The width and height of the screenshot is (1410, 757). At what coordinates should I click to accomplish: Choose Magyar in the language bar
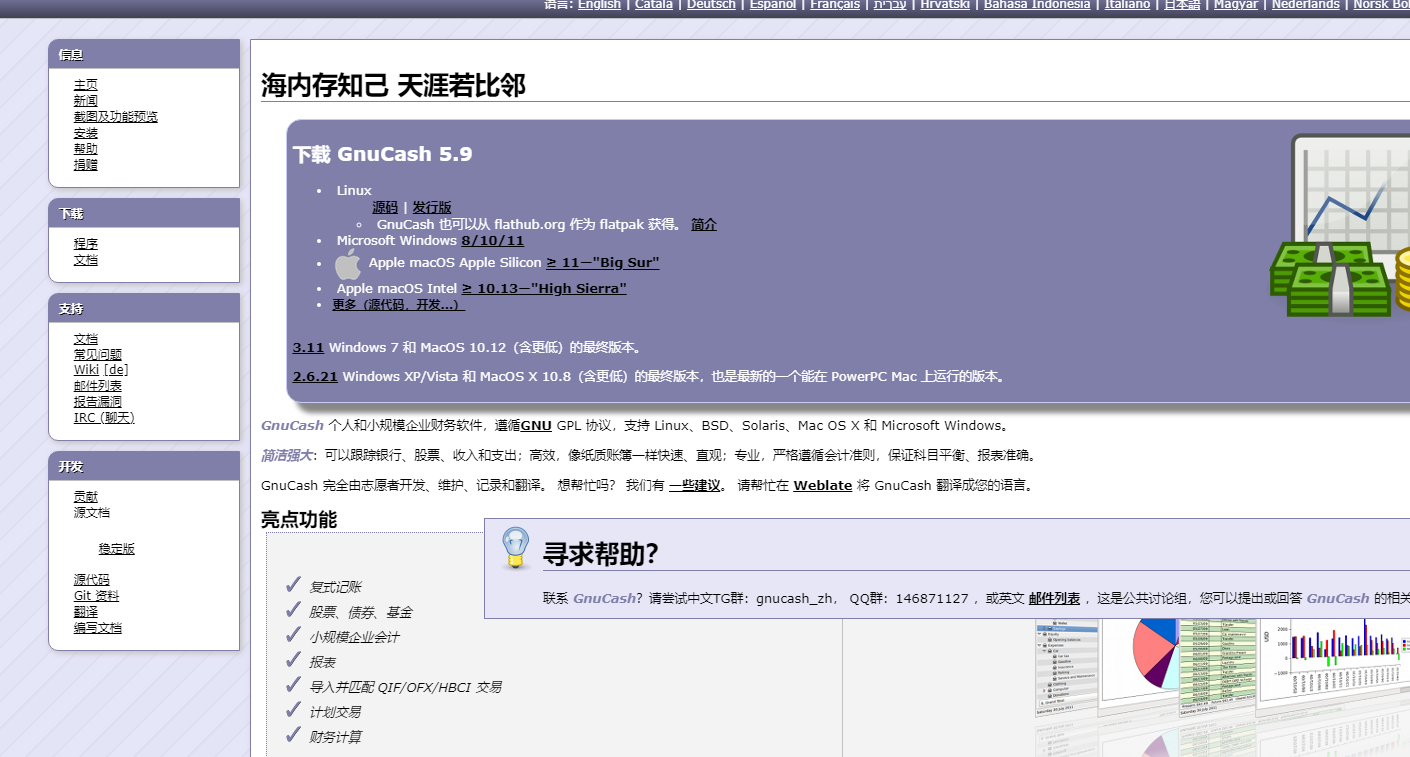pyautogui.click(x=1236, y=5)
